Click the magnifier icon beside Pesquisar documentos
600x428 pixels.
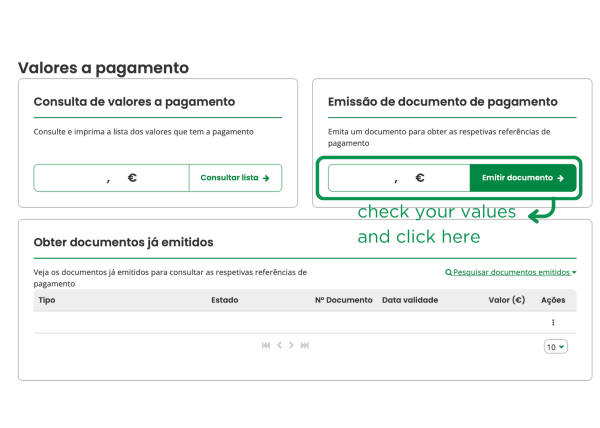click(x=448, y=272)
